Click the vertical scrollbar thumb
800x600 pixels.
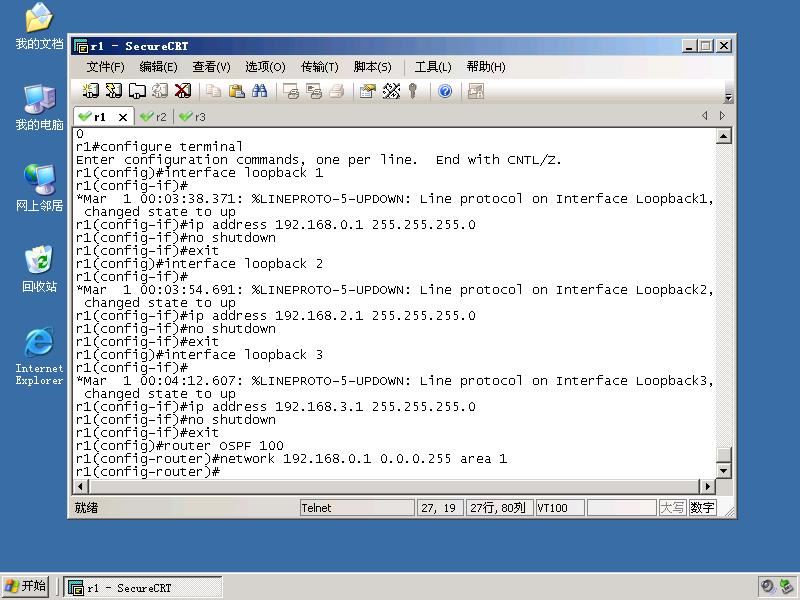[723, 455]
